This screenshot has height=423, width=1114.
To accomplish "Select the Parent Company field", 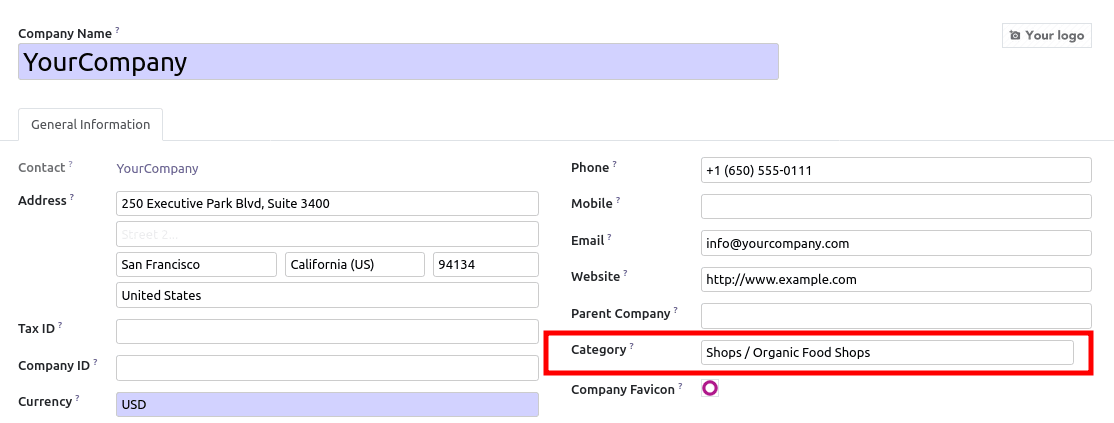I will 896,316.
